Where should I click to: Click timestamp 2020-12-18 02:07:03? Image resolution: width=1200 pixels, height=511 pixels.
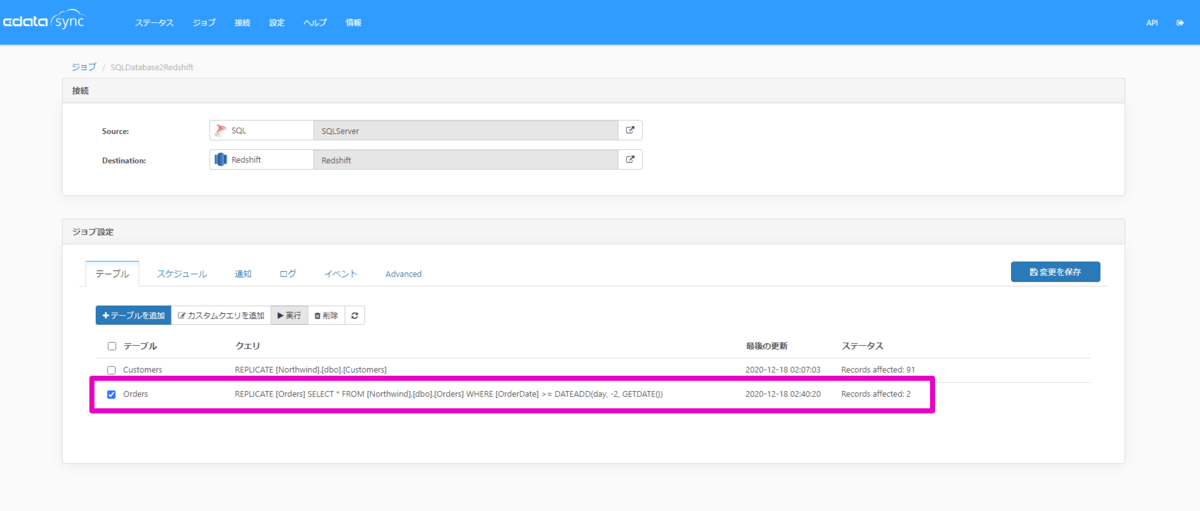[x=783, y=370]
